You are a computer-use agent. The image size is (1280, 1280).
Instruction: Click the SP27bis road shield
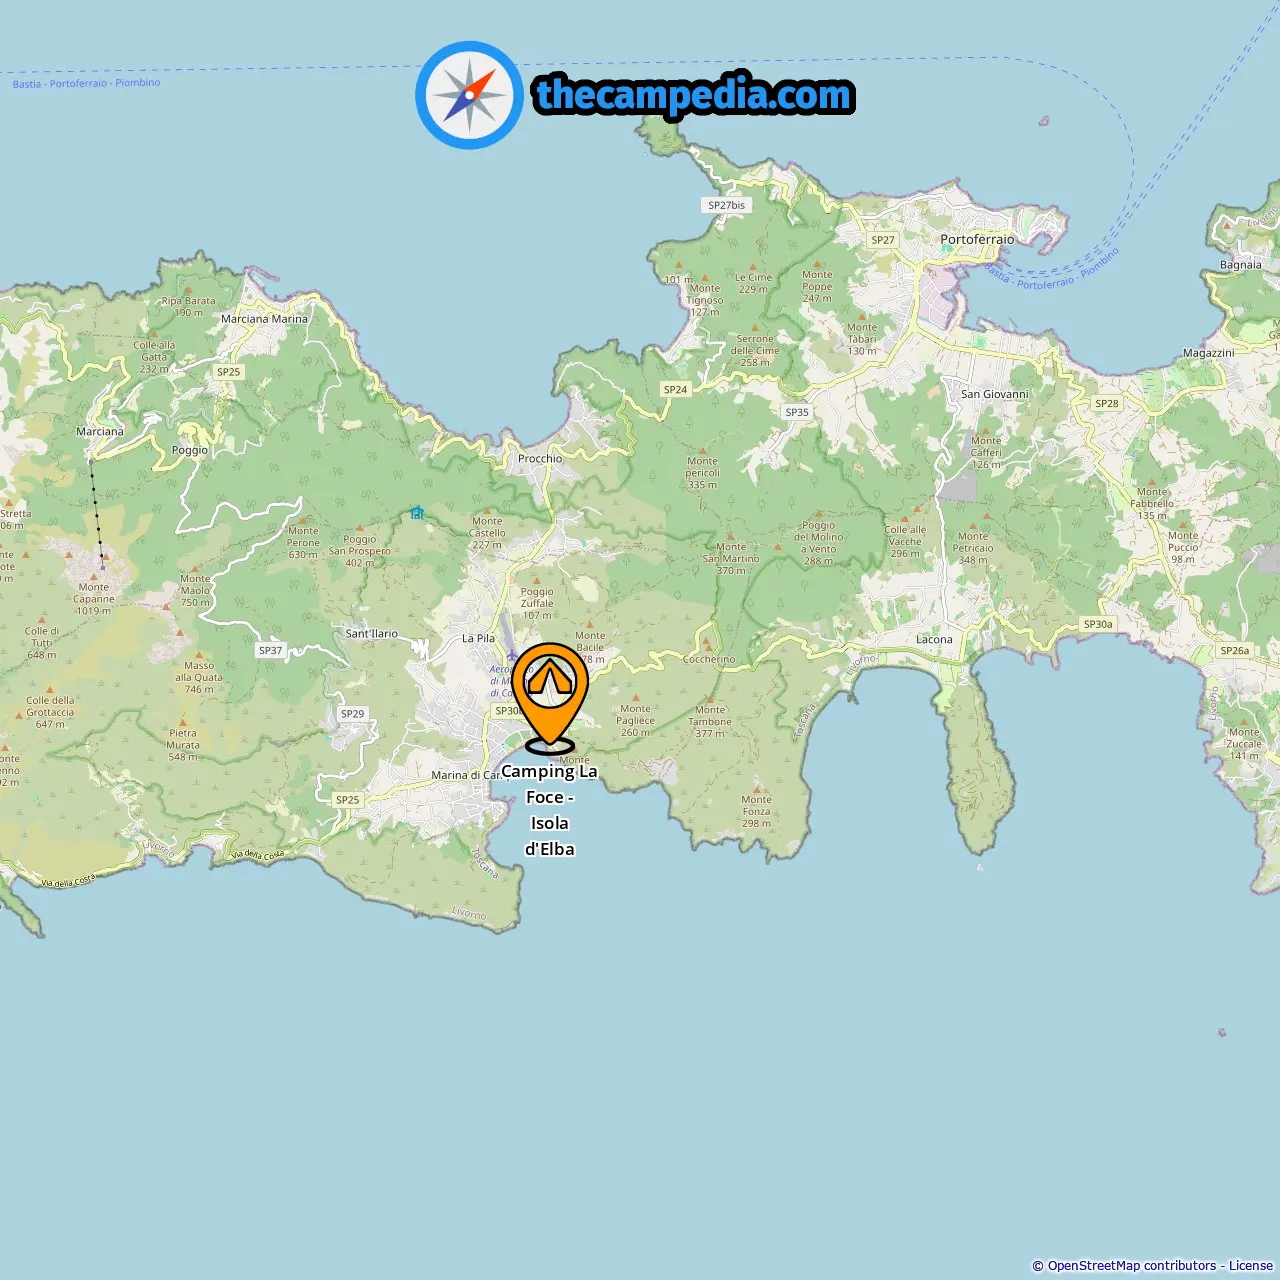point(726,205)
